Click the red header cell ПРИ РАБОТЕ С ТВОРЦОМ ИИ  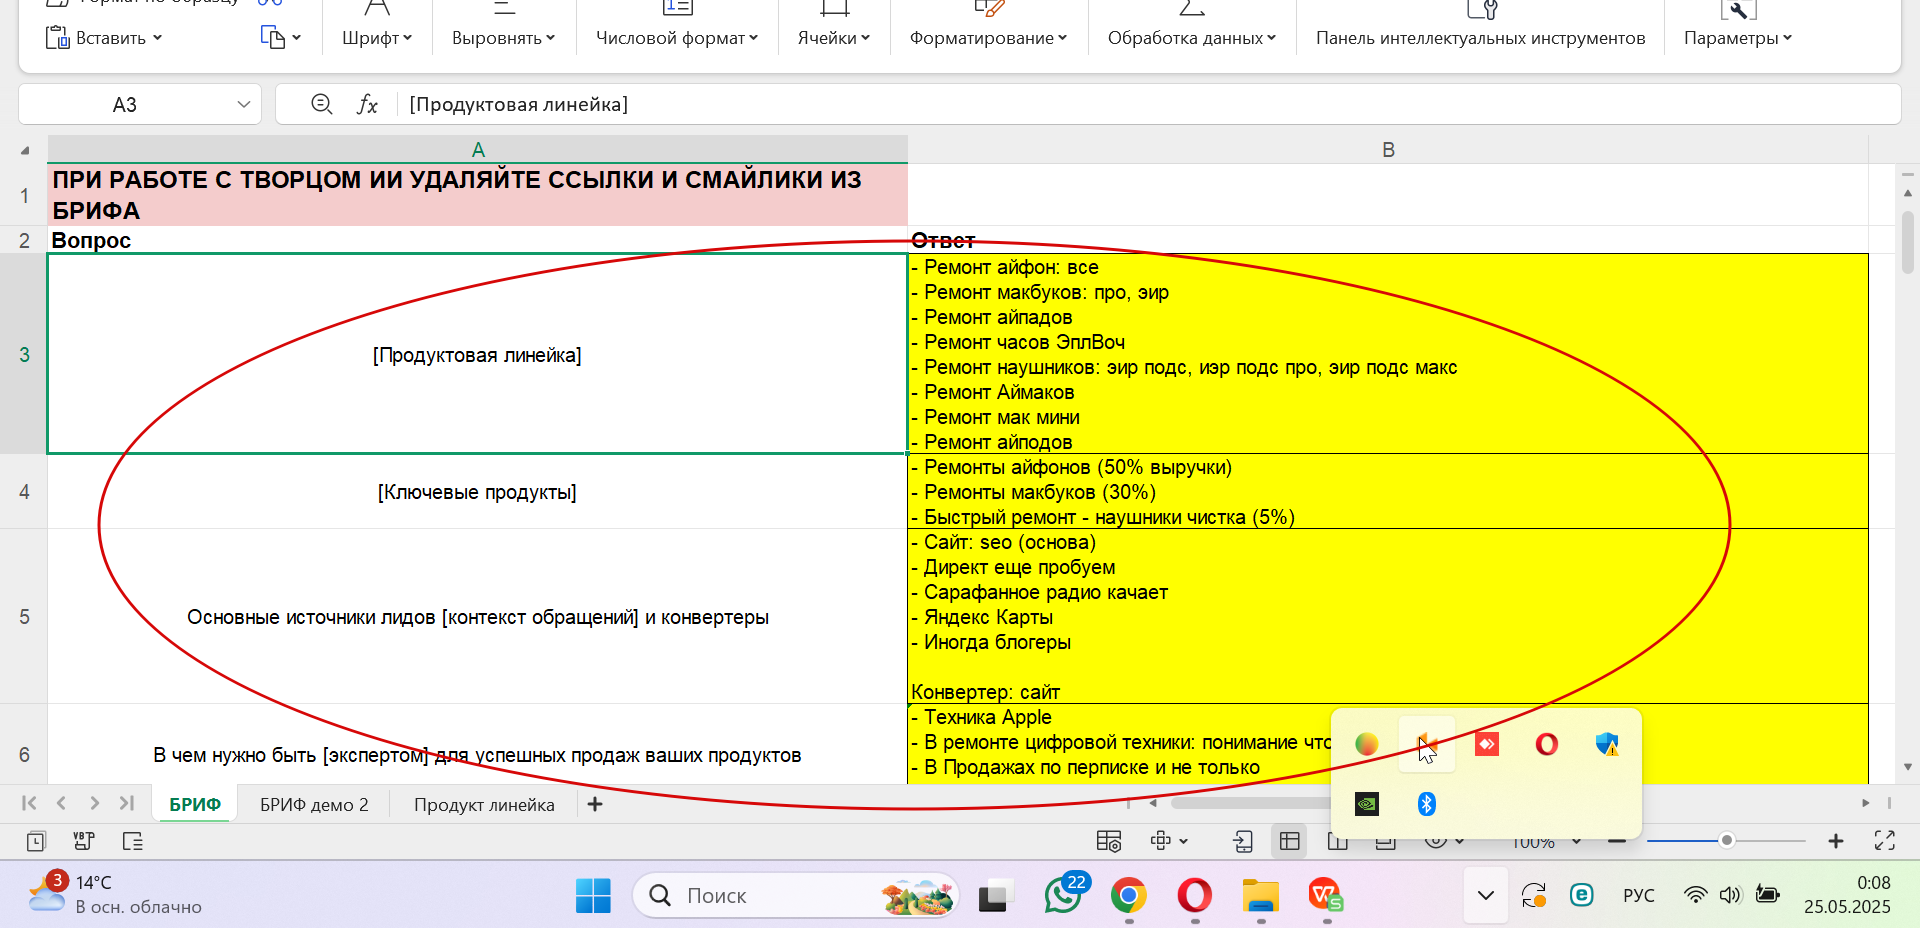pyautogui.click(x=477, y=195)
